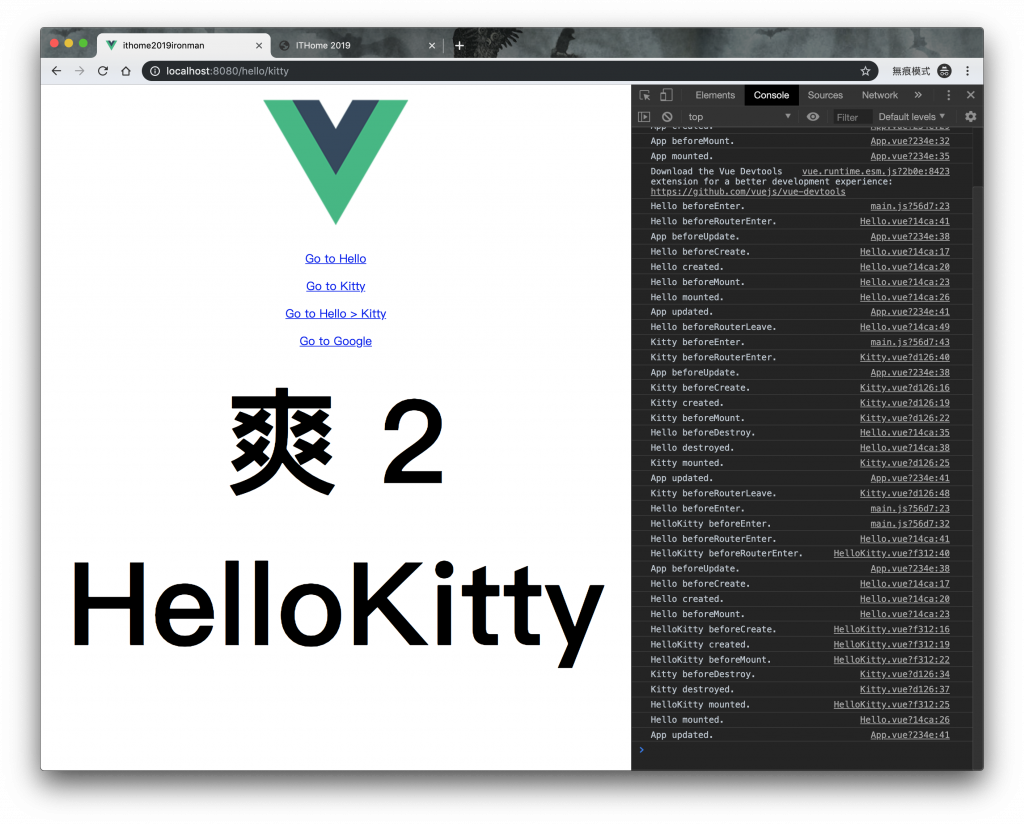Close the ithome2019ironman tab
This screenshot has height=824, width=1024.
coord(259,46)
